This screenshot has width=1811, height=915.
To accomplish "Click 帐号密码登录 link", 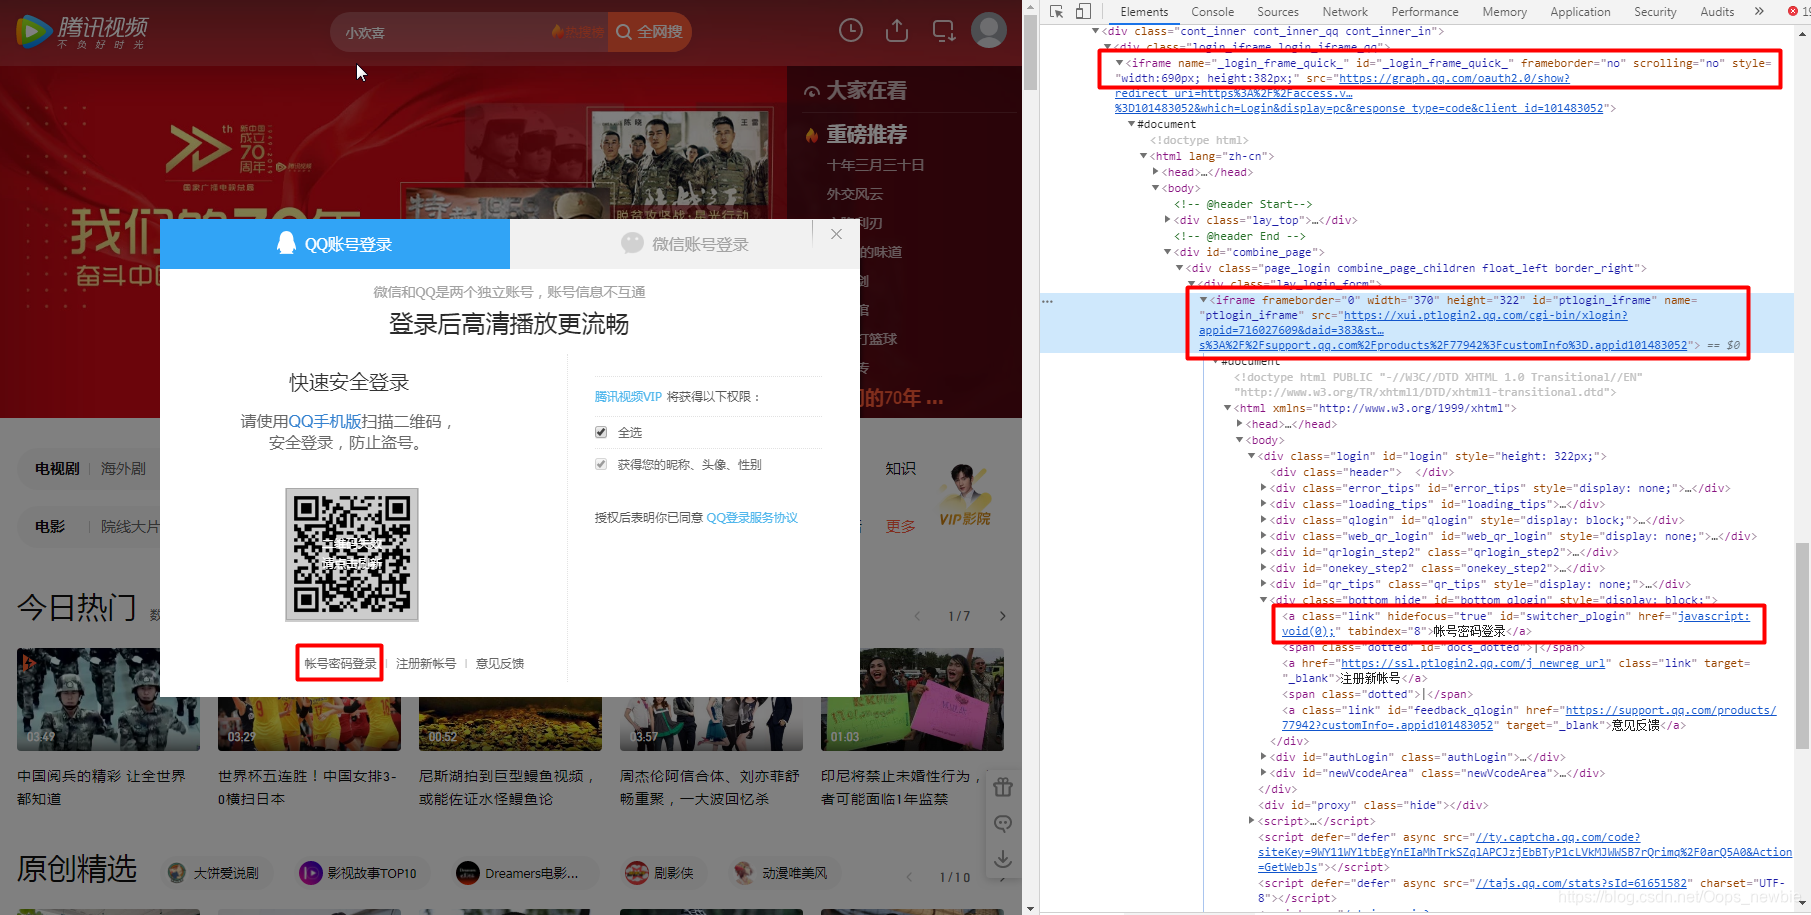I will [340, 663].
